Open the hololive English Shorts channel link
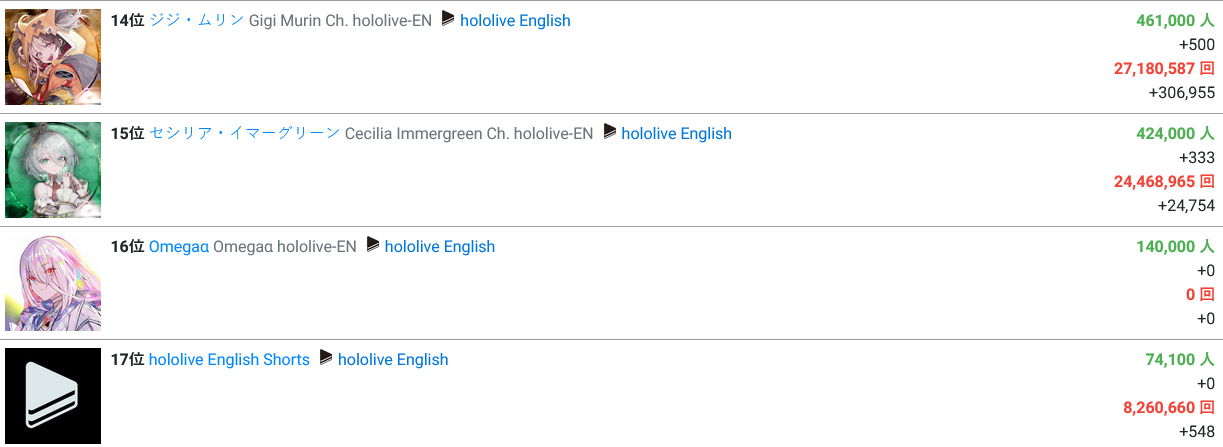Viewport: 1223px width, 447px height. click(x=229, y=359)
